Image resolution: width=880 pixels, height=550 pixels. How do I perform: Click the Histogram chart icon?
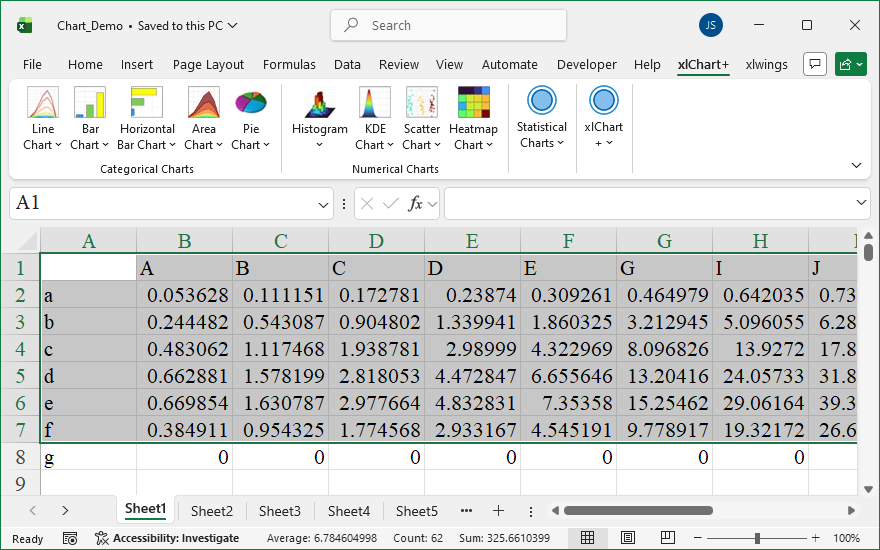pos(319,104)
